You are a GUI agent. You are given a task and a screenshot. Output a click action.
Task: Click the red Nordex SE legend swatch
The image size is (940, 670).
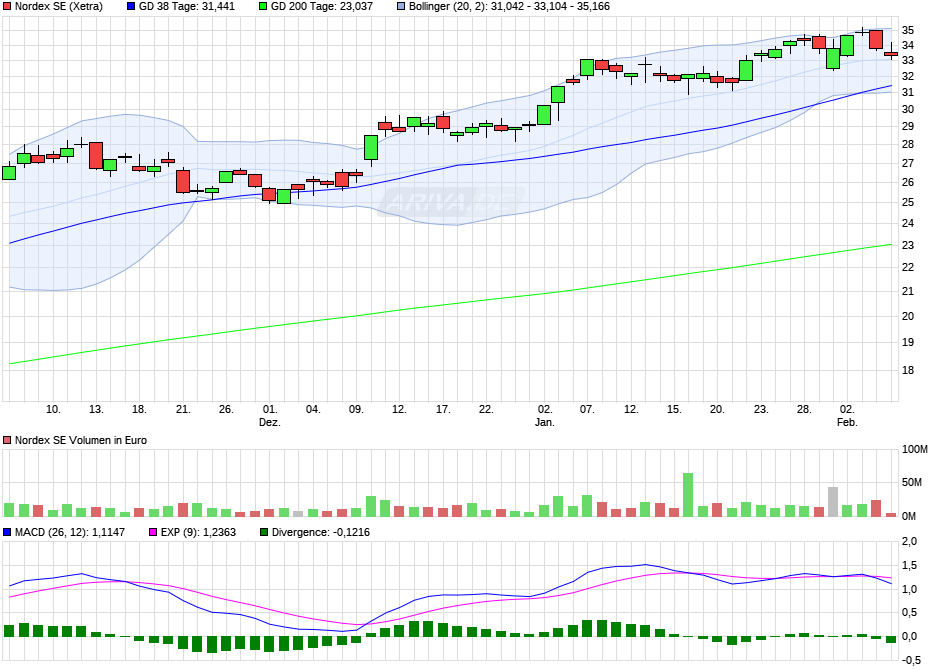pyautogui.click(x=7, y=7)
